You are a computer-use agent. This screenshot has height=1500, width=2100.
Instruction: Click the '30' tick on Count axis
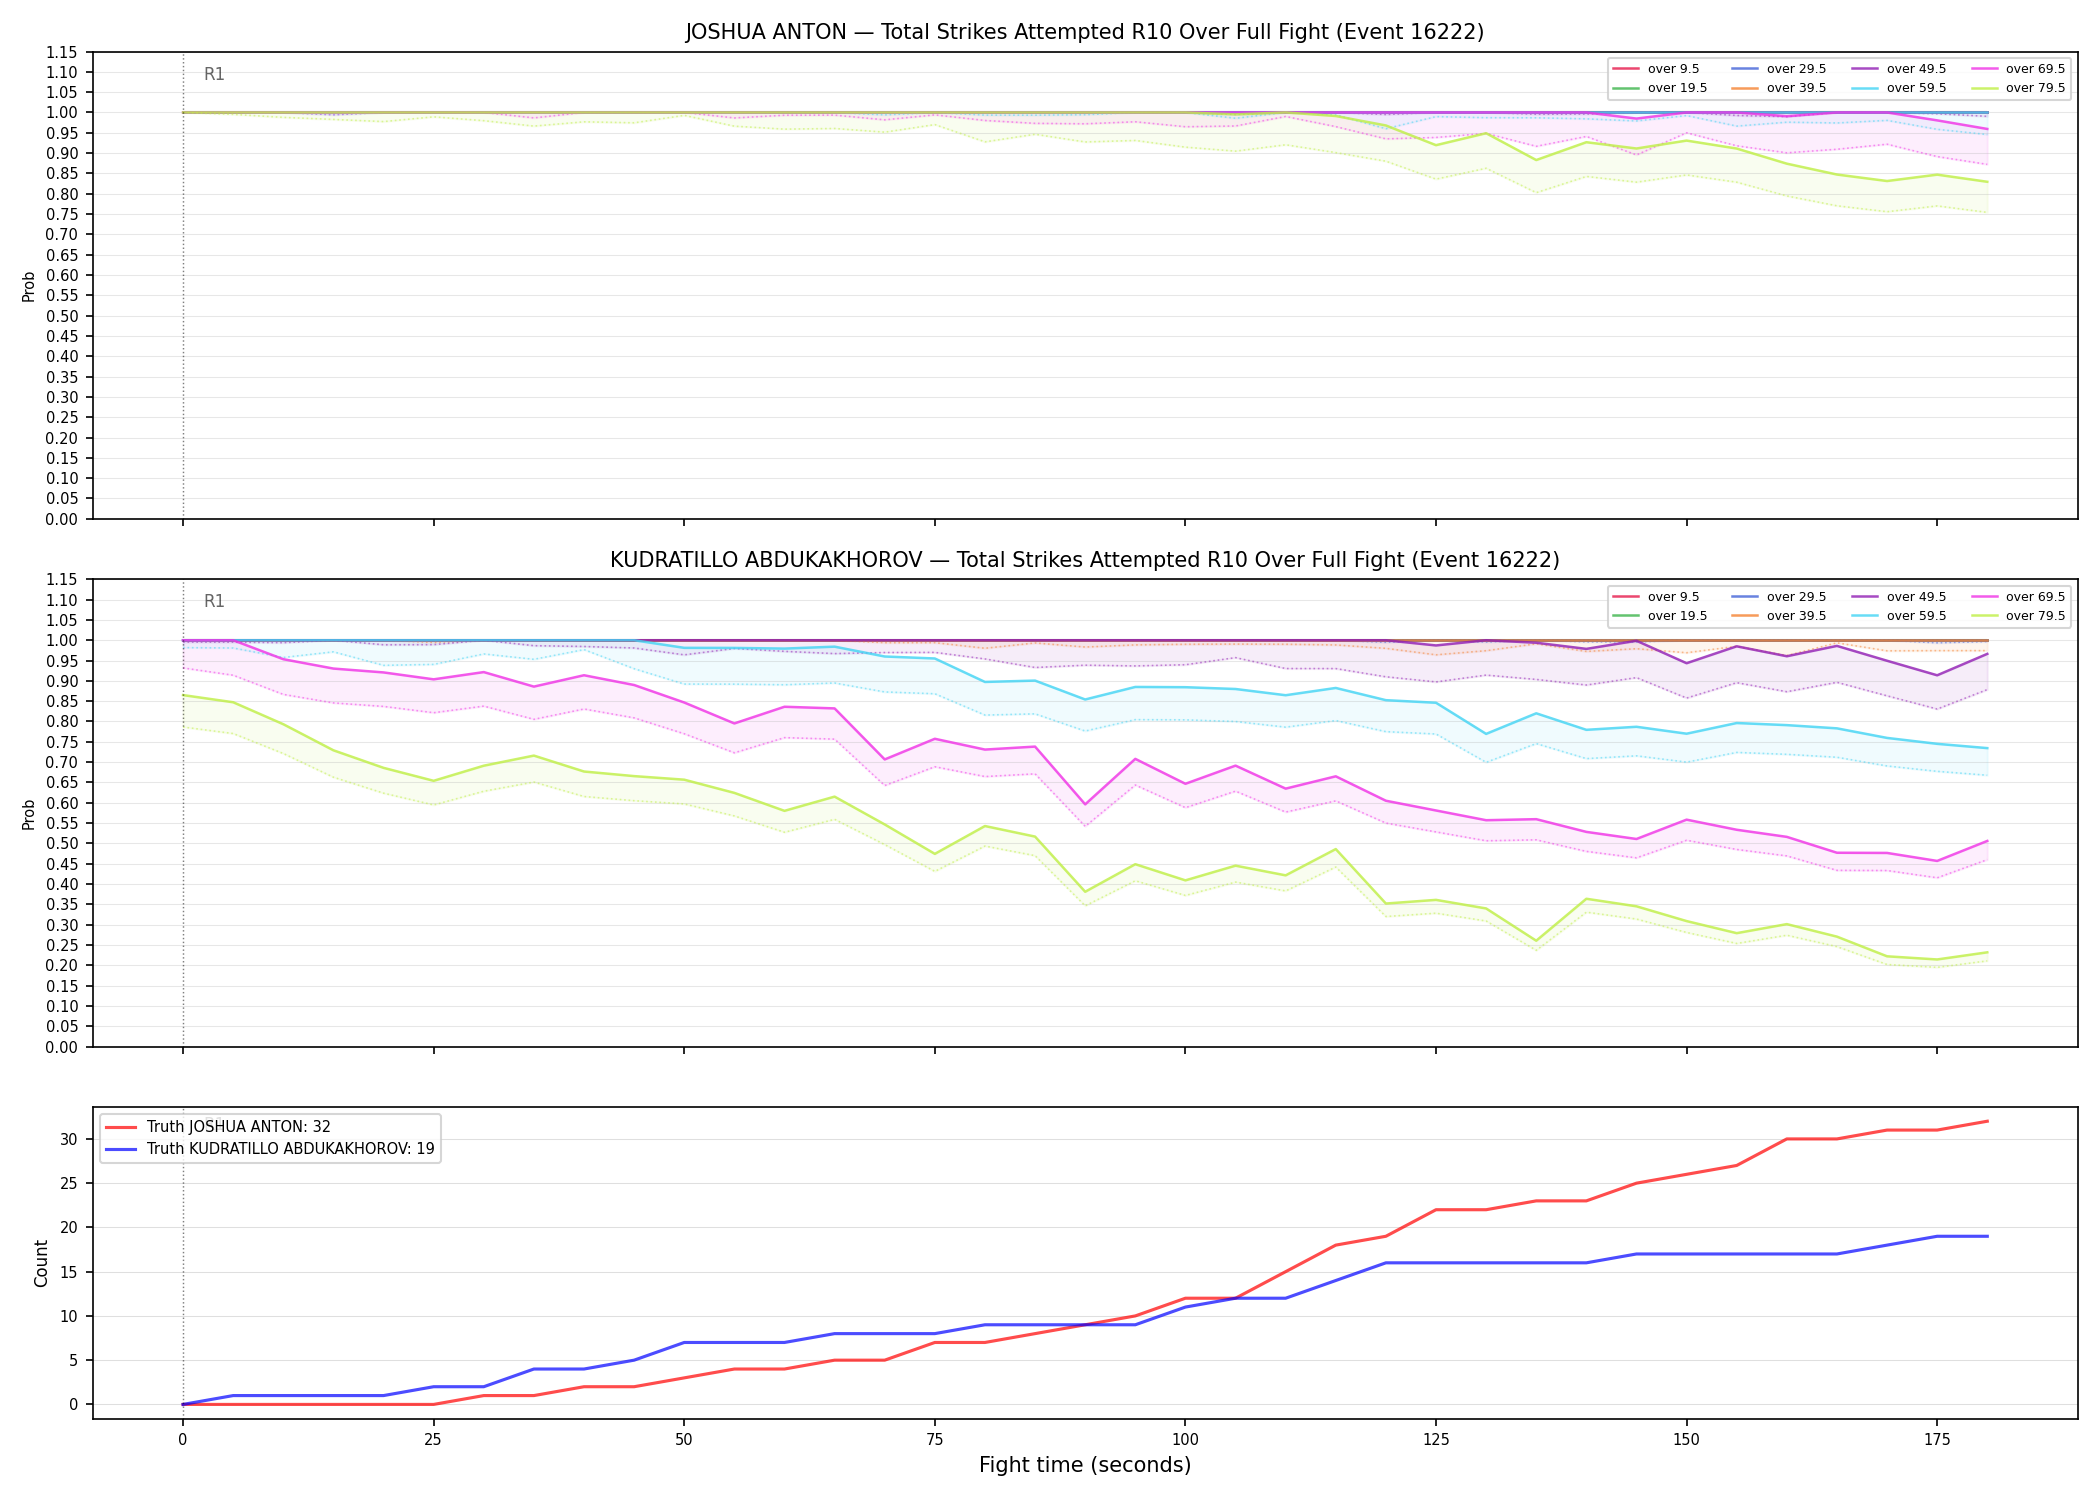[x=68, y=1139]
